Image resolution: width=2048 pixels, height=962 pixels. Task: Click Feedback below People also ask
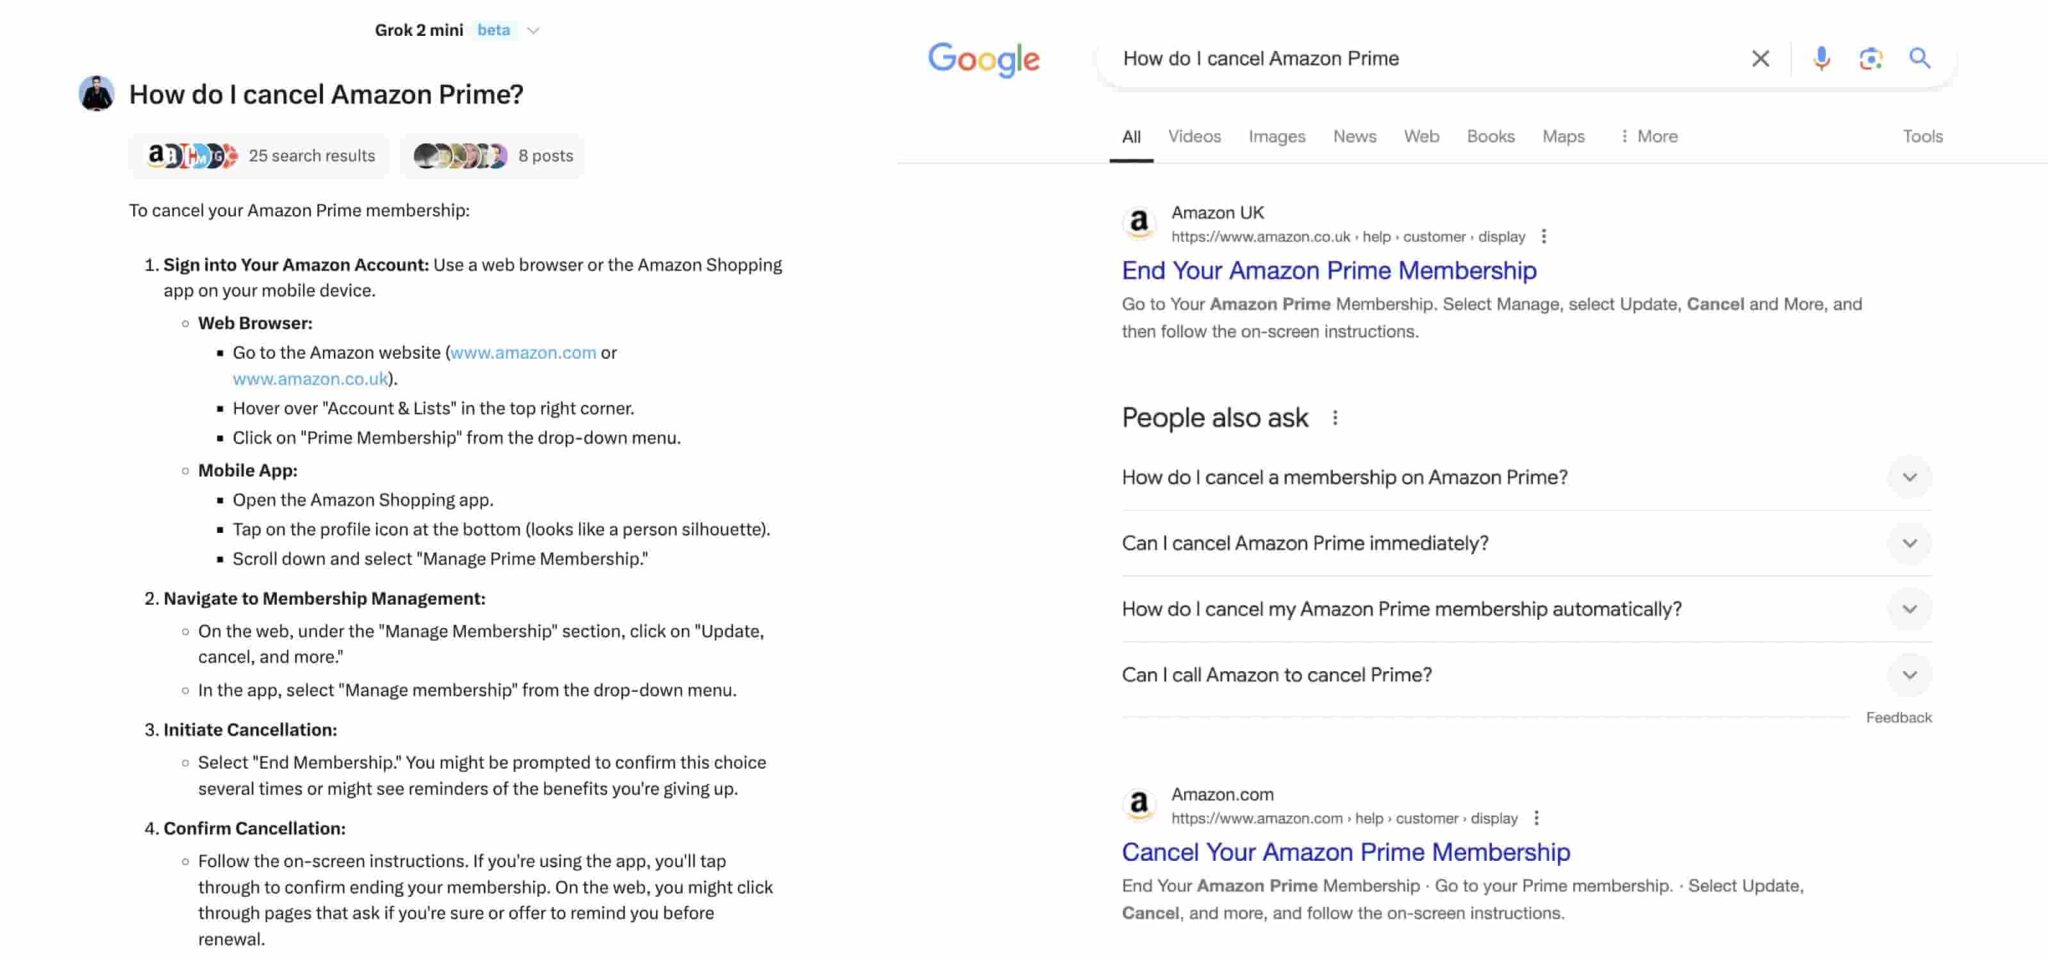[x=1897, y=716]
